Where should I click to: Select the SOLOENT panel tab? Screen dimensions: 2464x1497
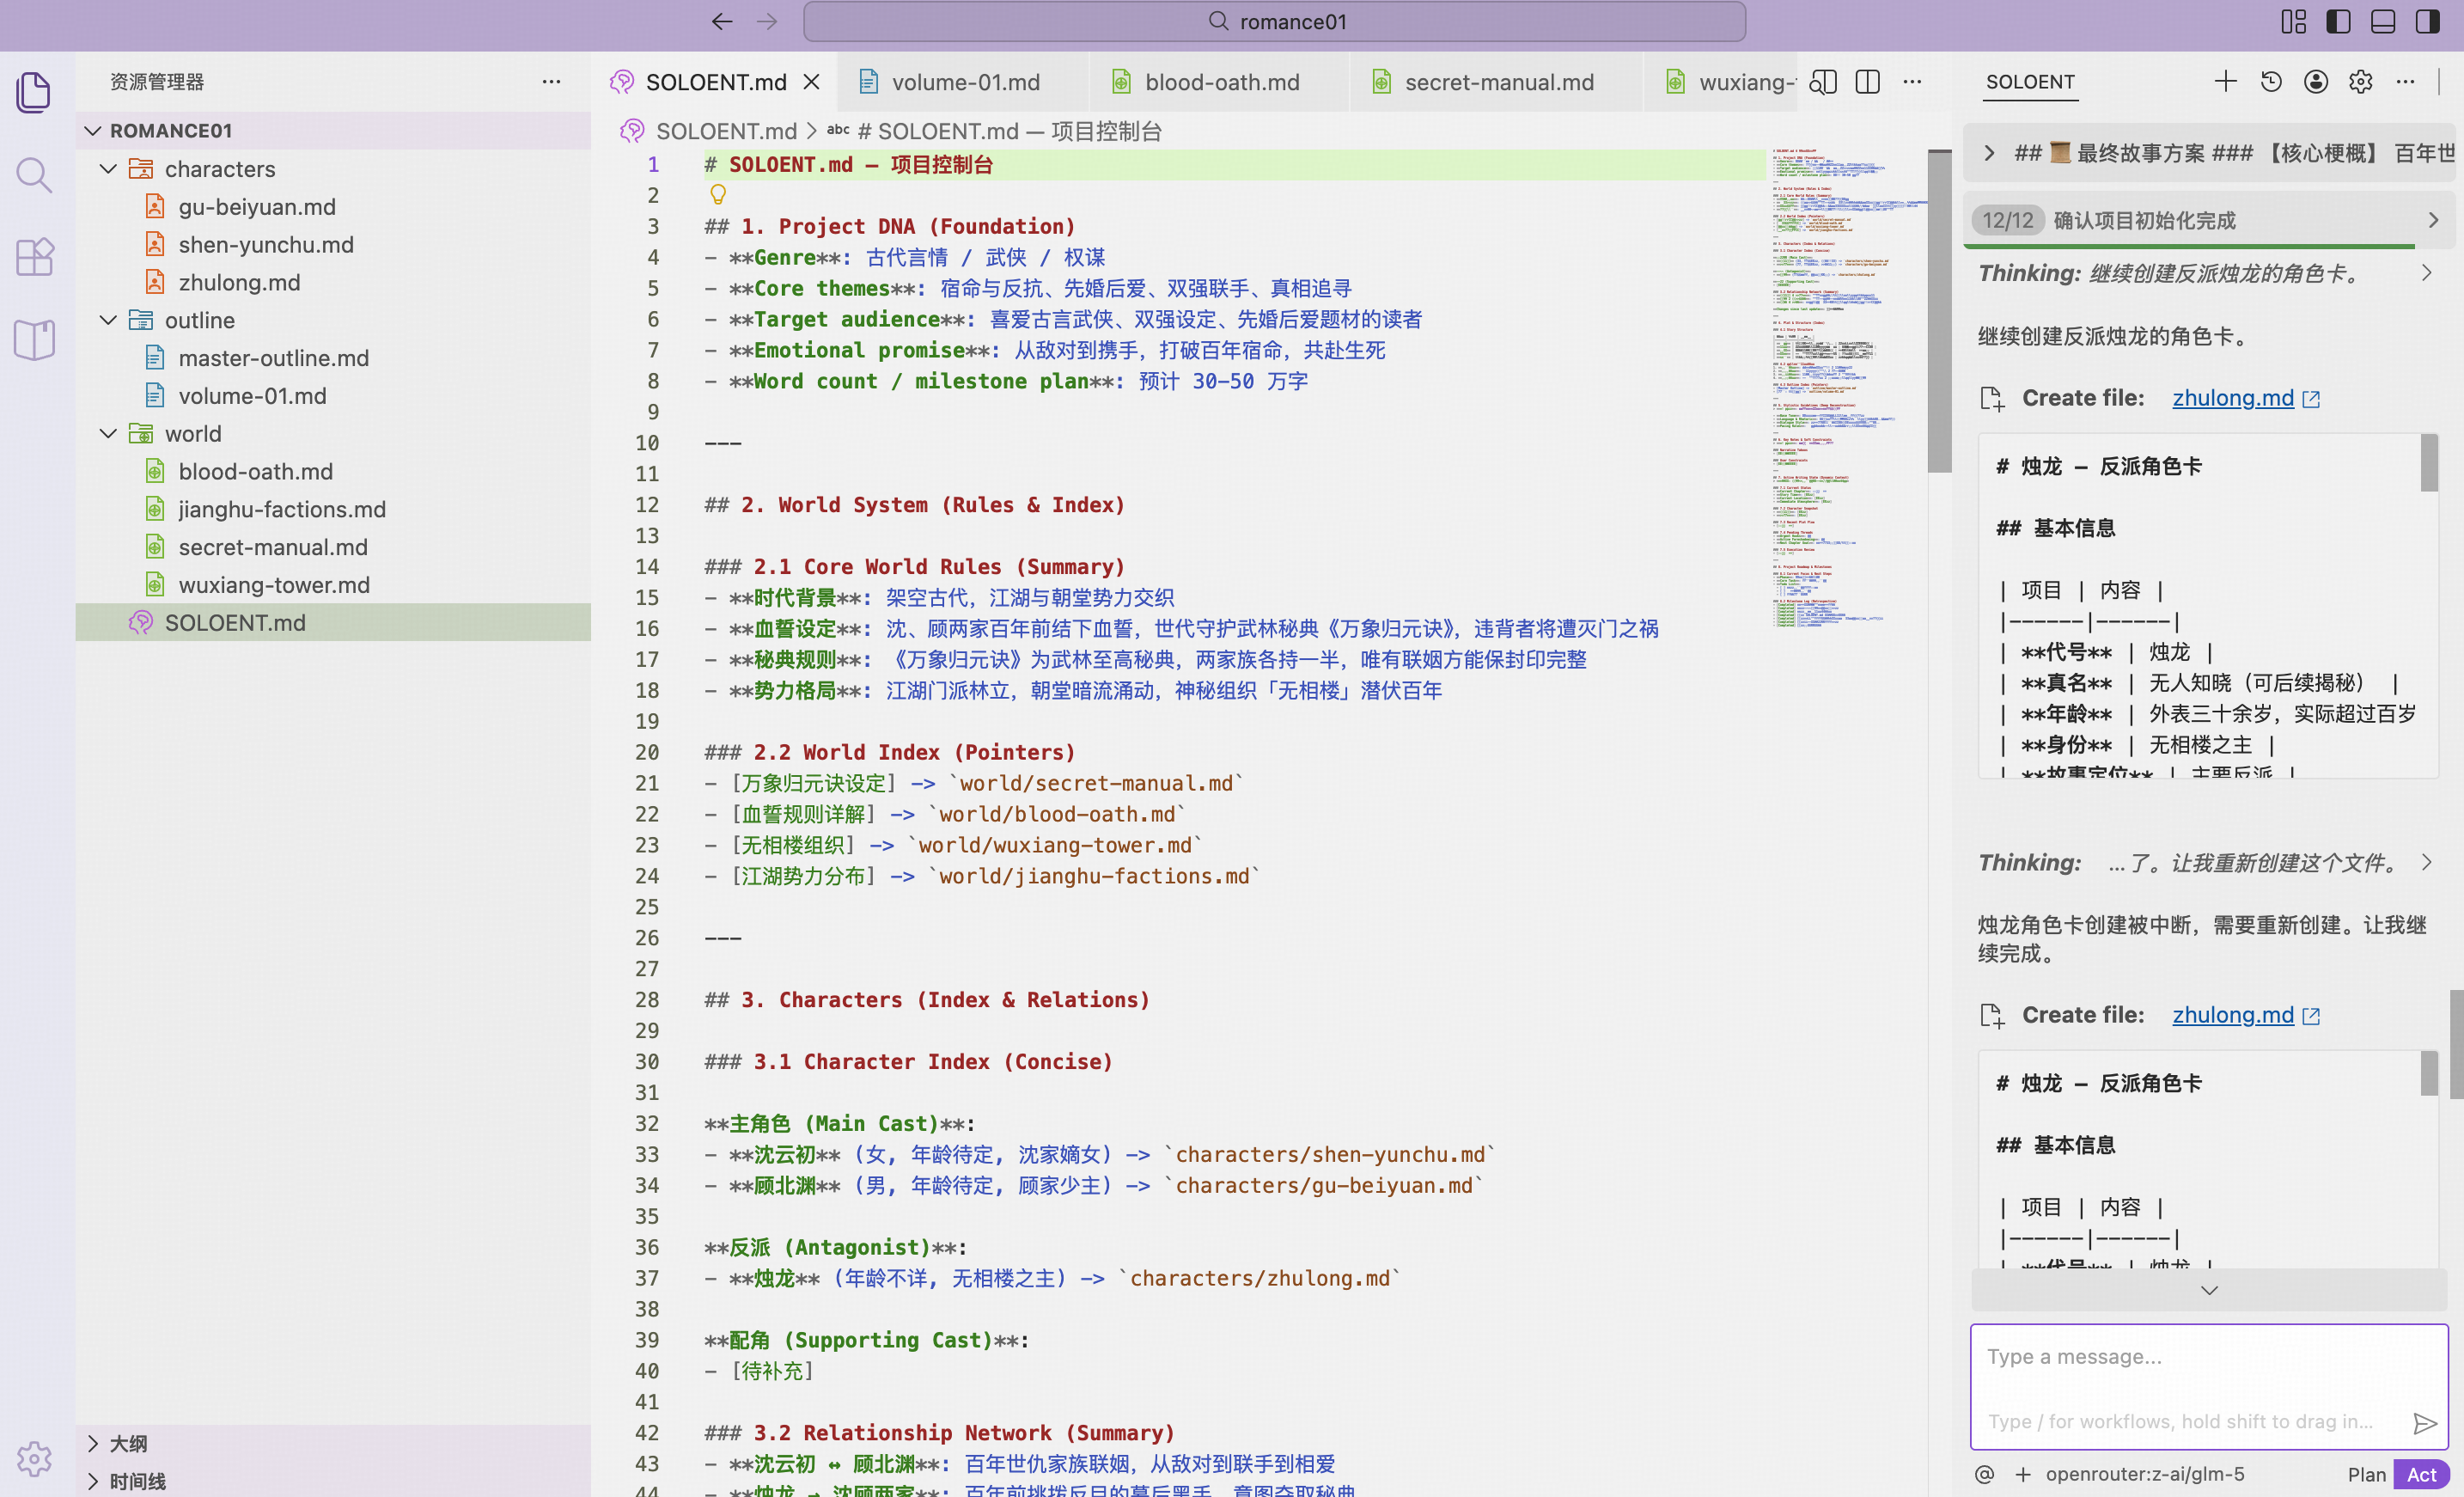[2030, 82]
